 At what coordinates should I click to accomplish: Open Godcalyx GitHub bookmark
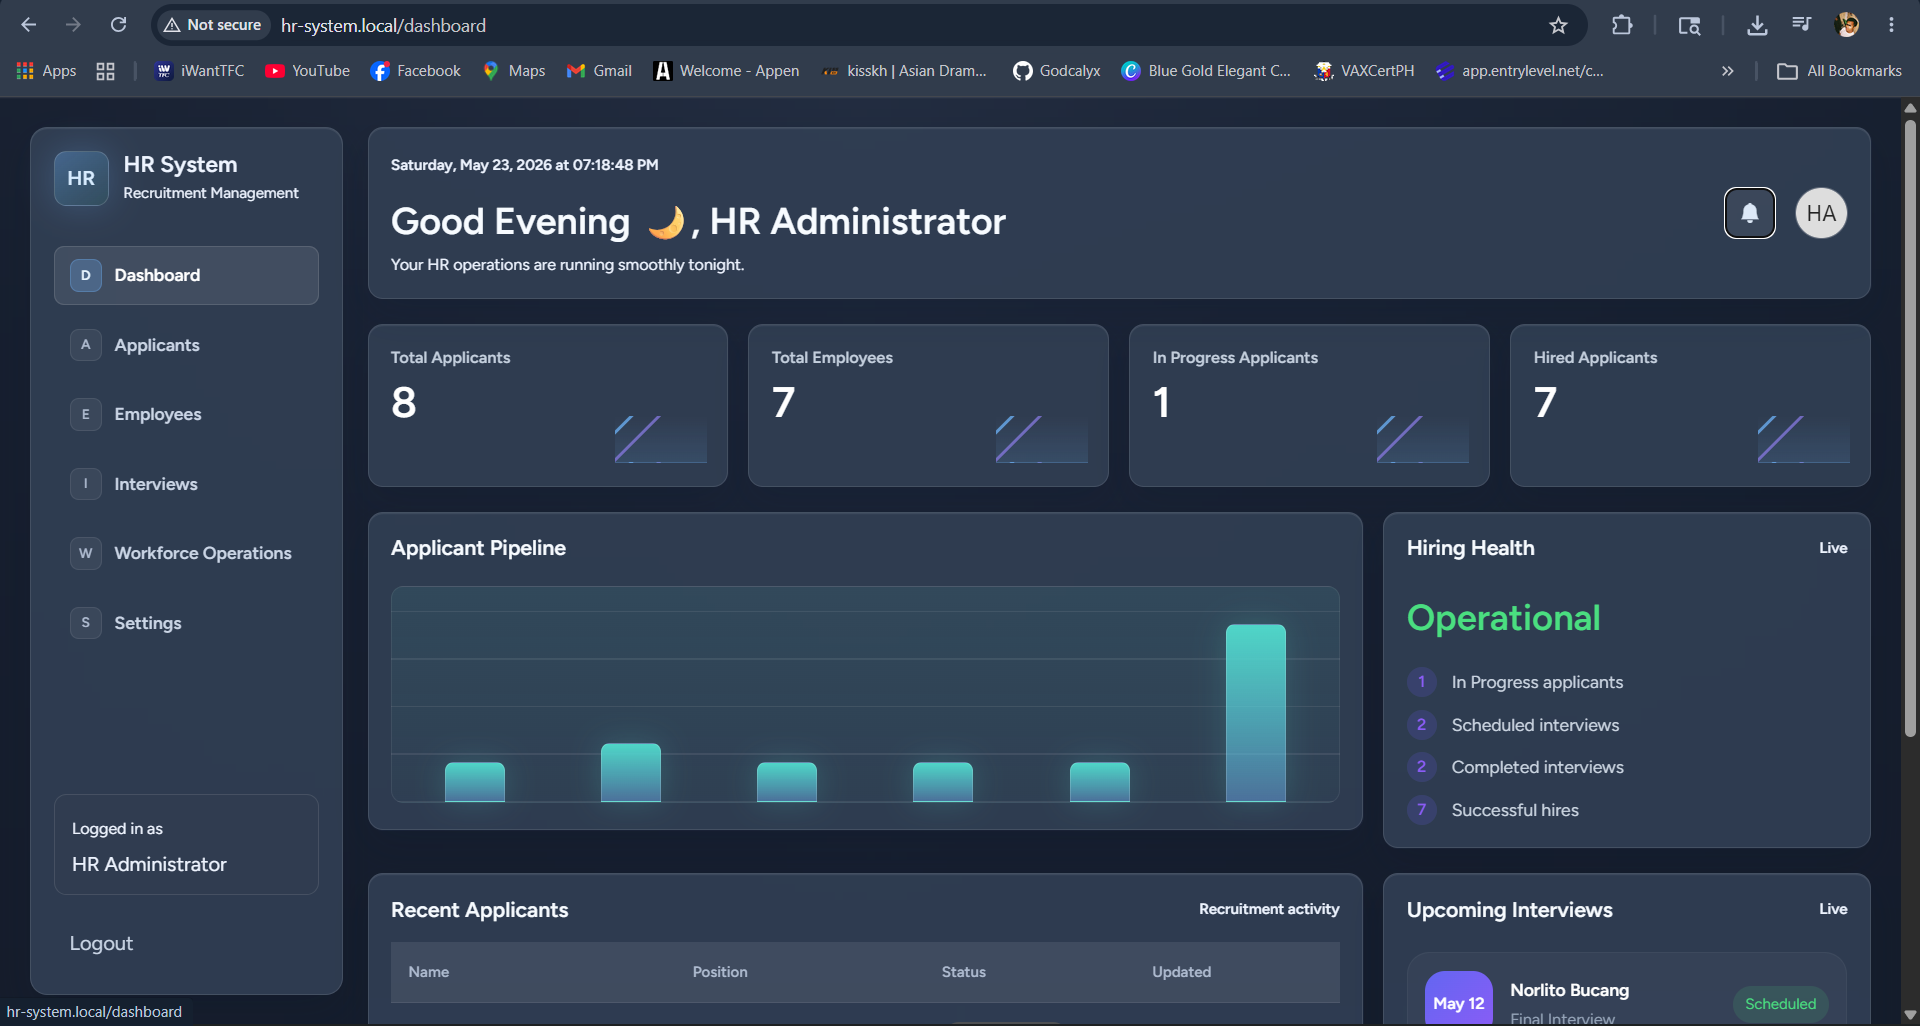tap(1056, 71)
